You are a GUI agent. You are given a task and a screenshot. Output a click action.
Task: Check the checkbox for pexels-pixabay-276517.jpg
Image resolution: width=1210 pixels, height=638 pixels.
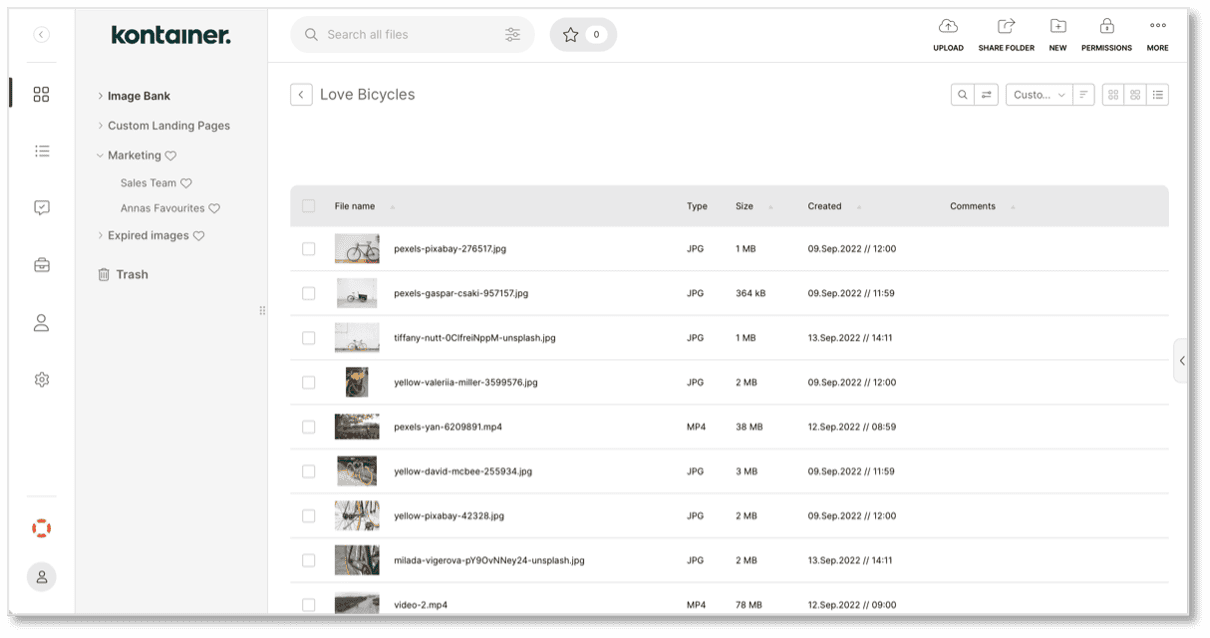point(309,249)
